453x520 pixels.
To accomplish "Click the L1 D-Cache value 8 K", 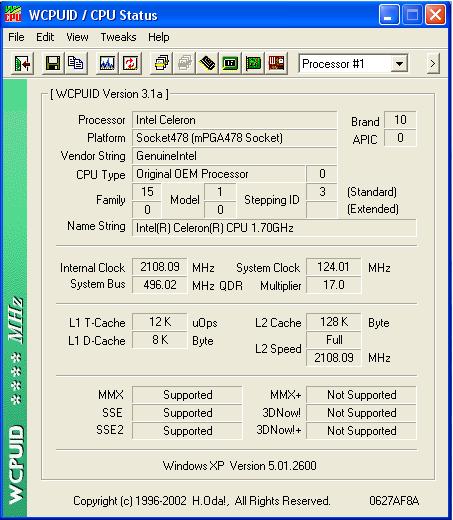I will (x=160, y=340).
